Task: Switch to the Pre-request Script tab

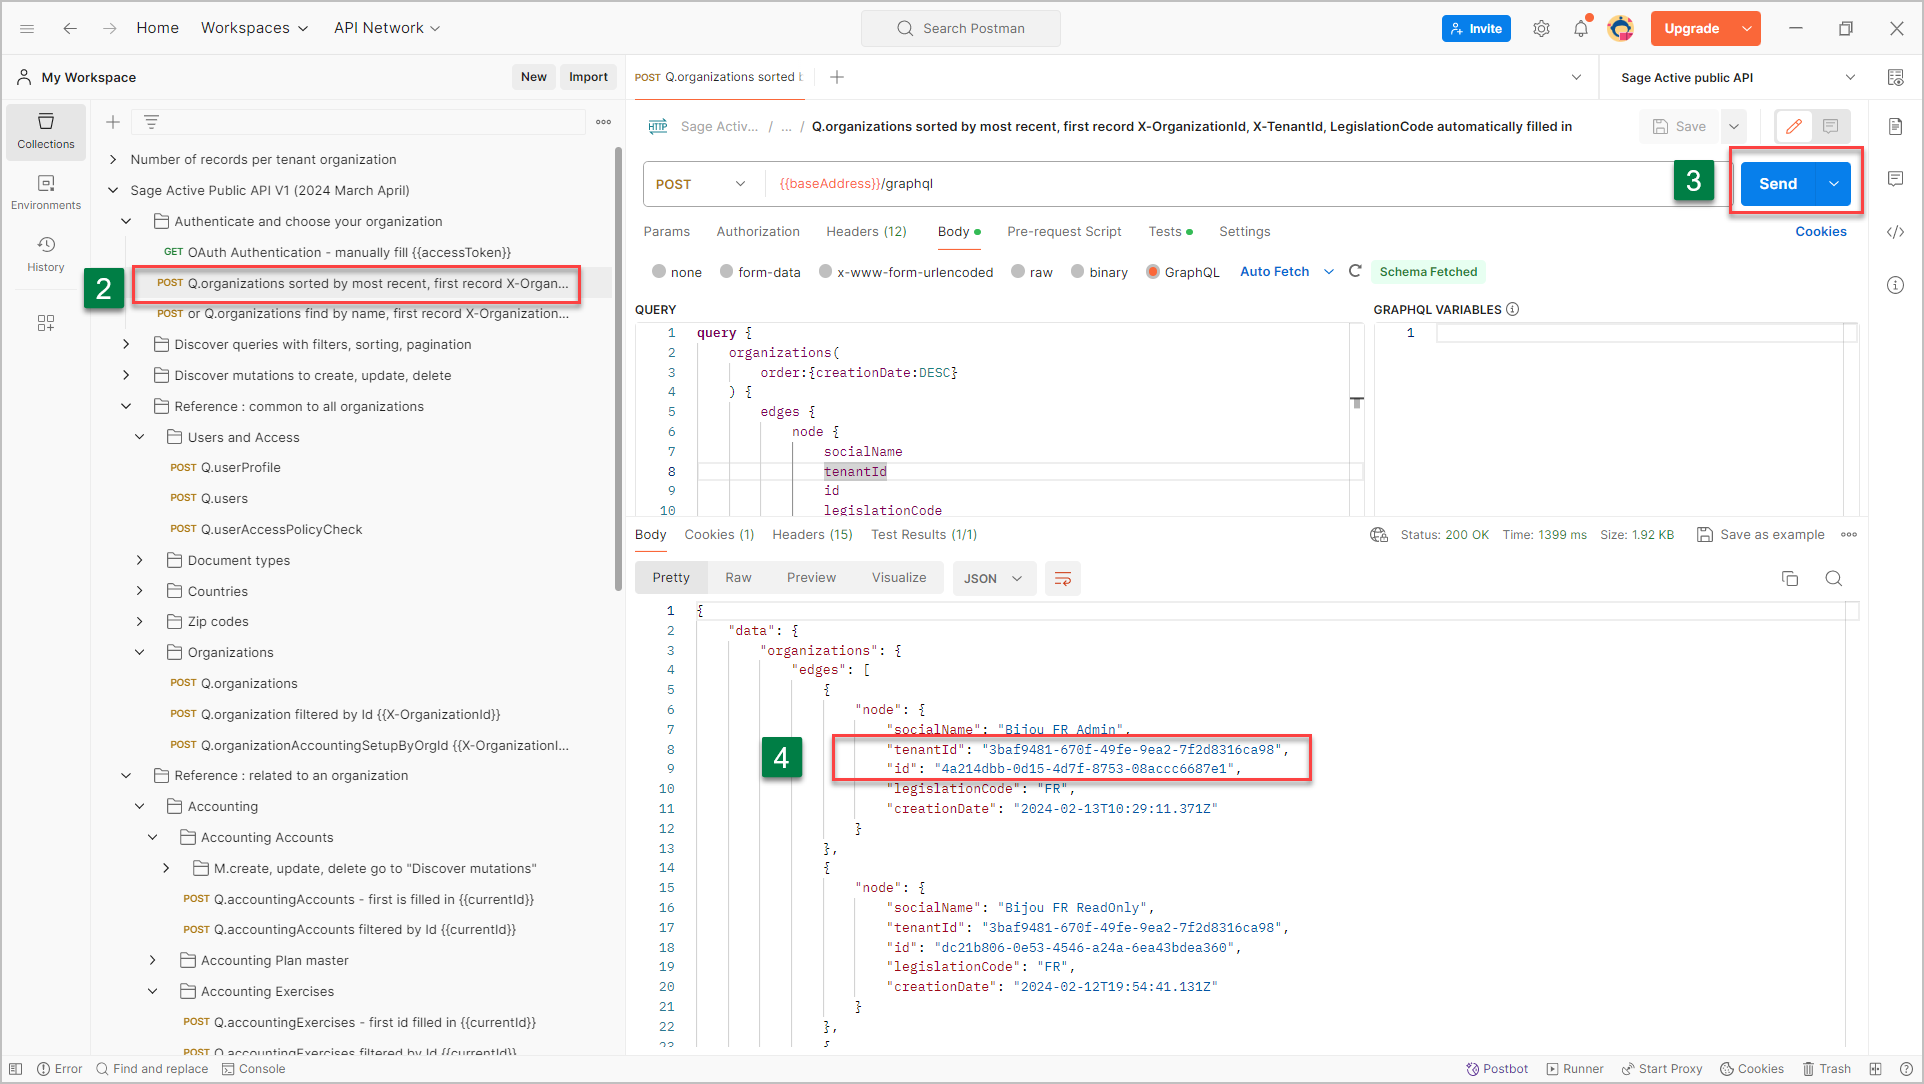Action: tap(1064, 231)
